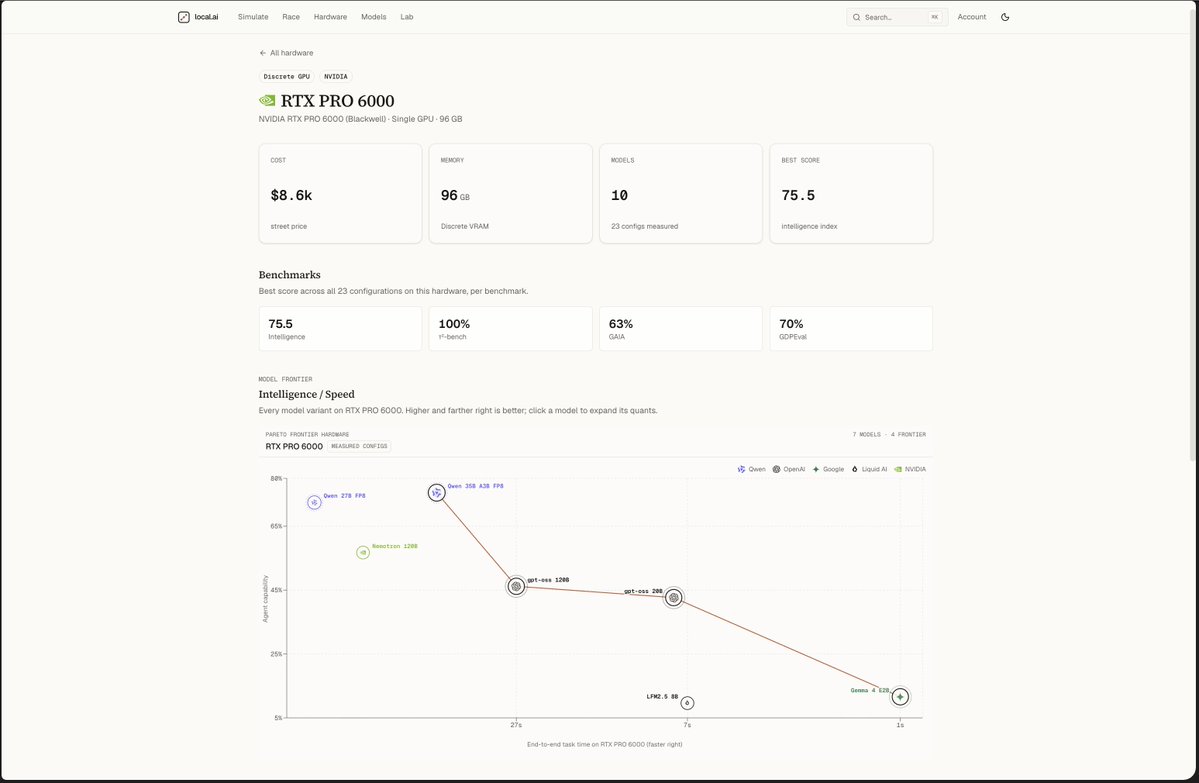Click the OpenAI legend icon

(x=776, y=469)
